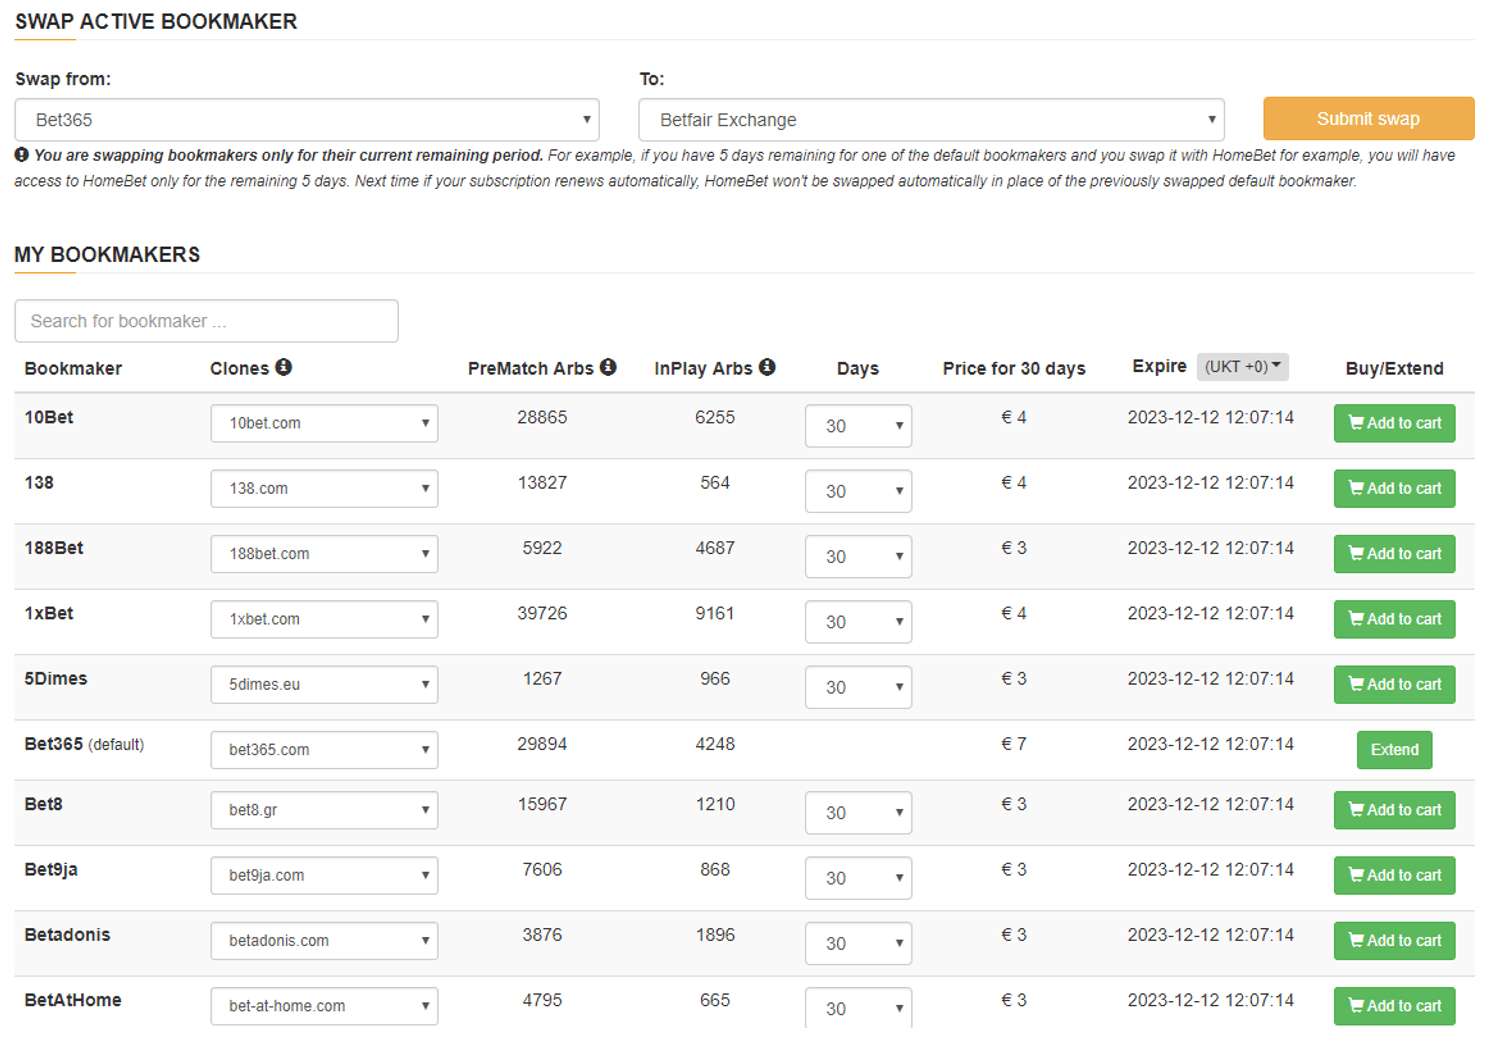Click the cart icon on 10Bet's Add to cart button
The height and width of the screenshot is (1039, 1488).
(1357, 423)
